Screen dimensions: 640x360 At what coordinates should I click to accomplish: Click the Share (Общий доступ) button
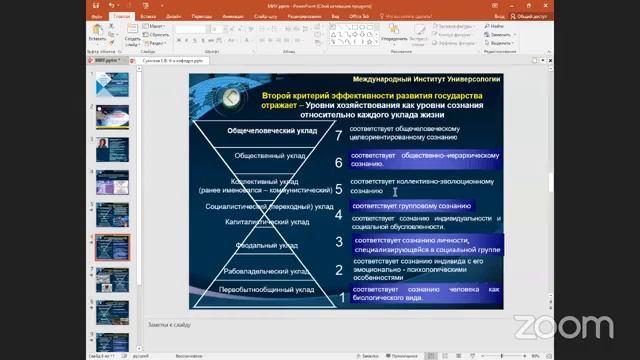[529, 16]
